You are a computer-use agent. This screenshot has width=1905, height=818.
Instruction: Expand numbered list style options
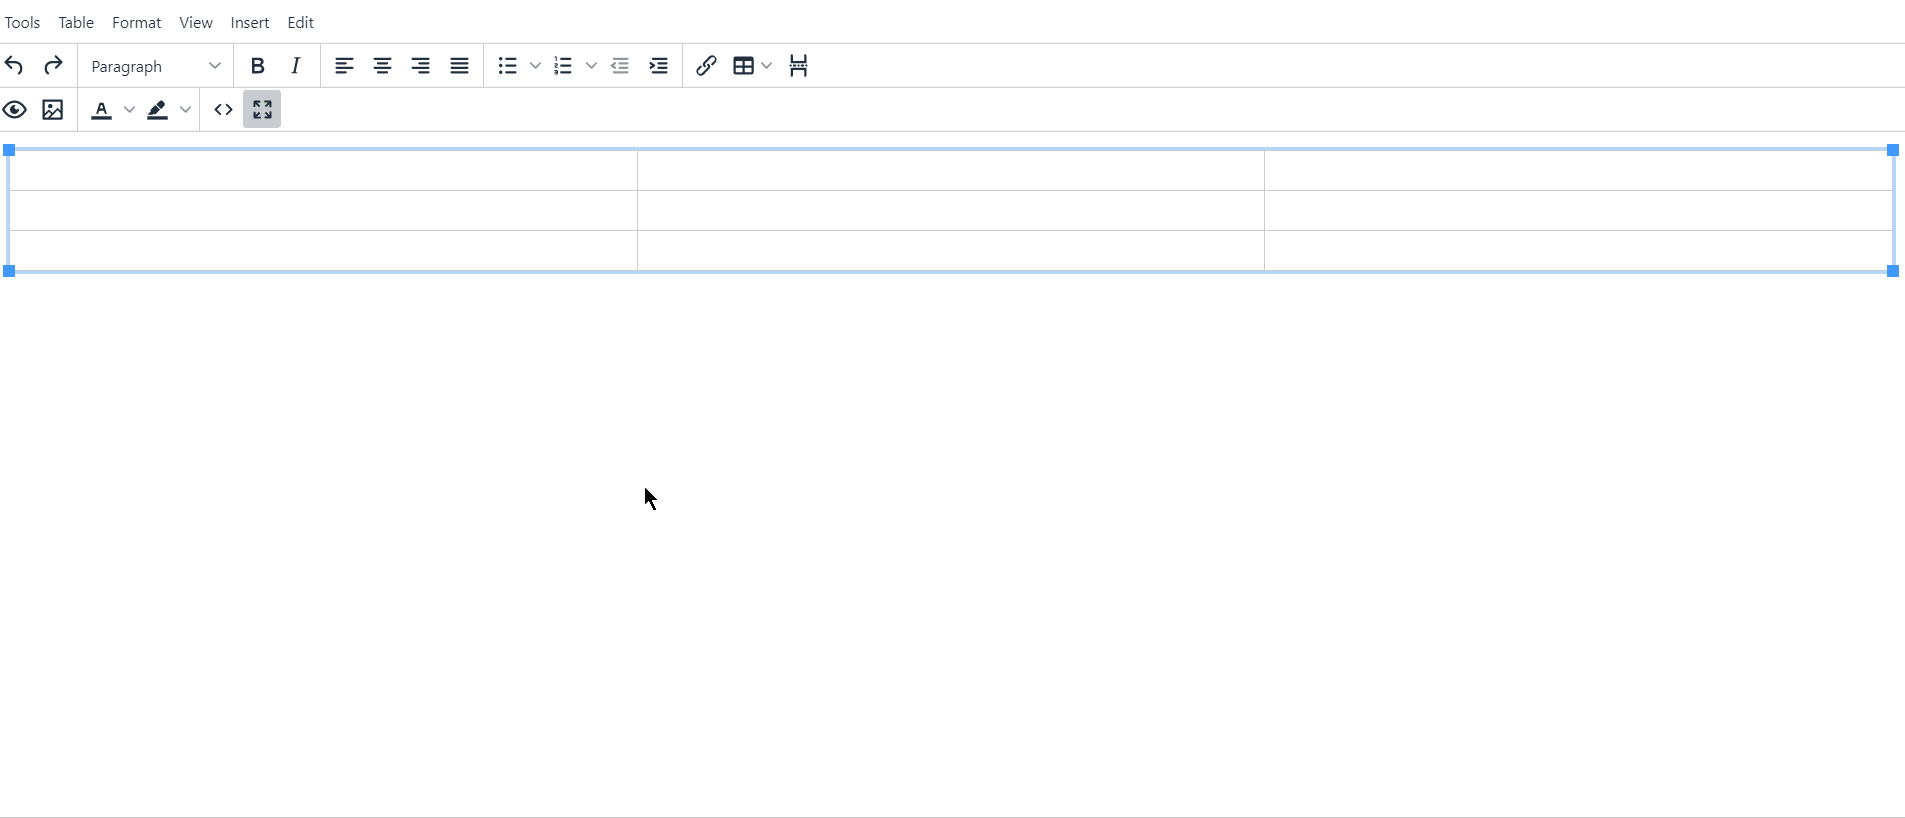[x=591, y=66]
